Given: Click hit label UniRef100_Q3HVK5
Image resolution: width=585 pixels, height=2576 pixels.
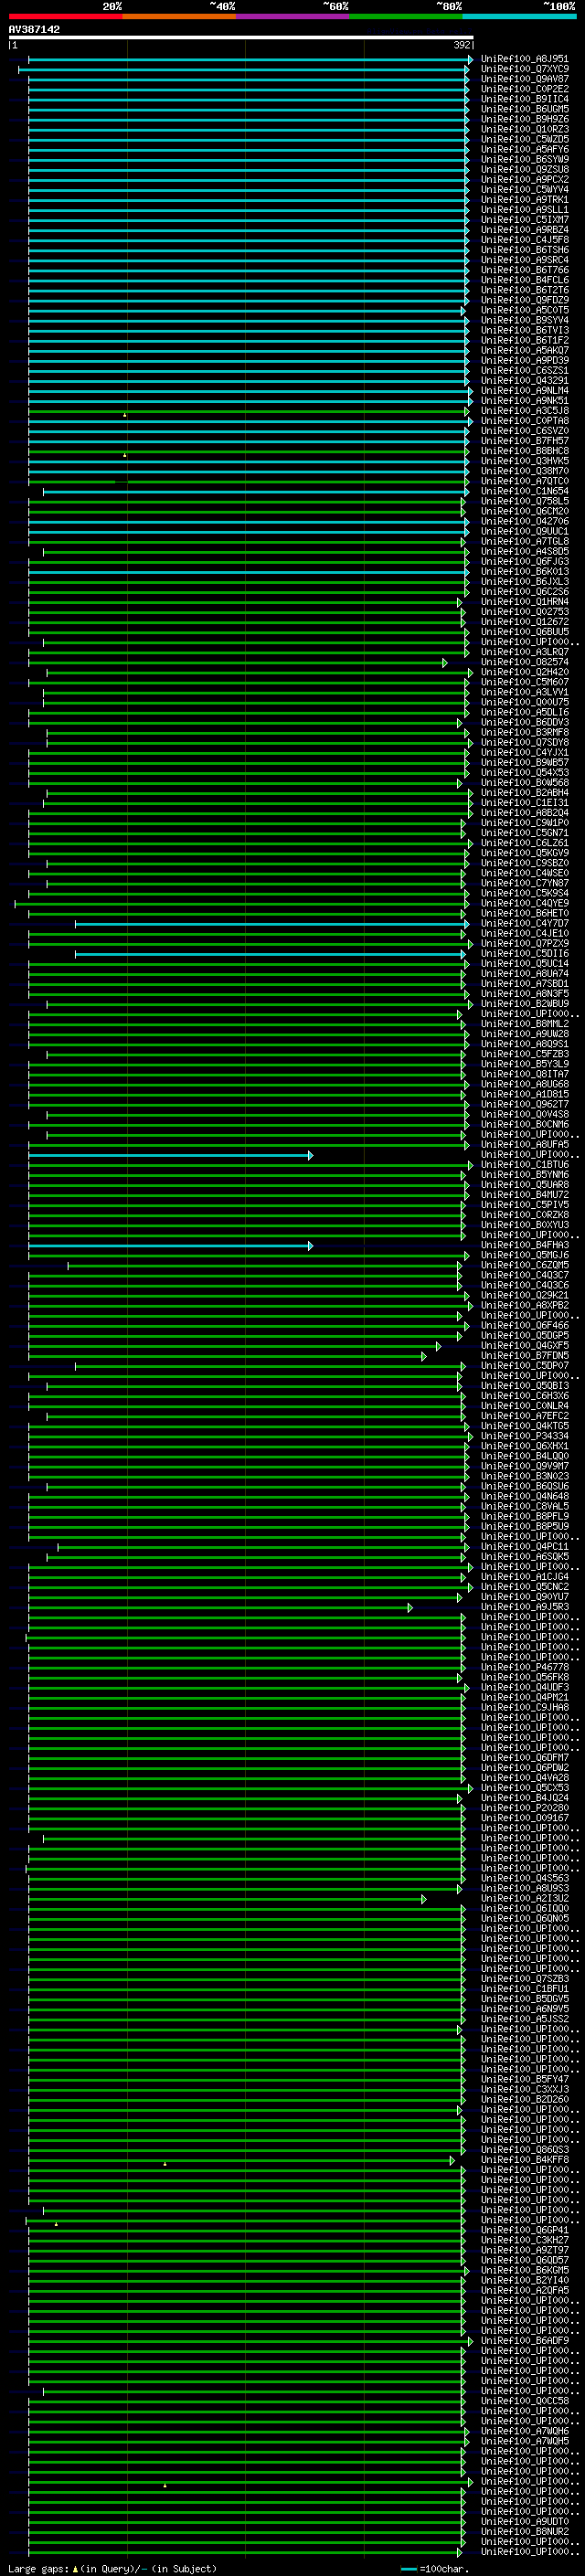Looking at the screenshot, I should click(525, 461).
